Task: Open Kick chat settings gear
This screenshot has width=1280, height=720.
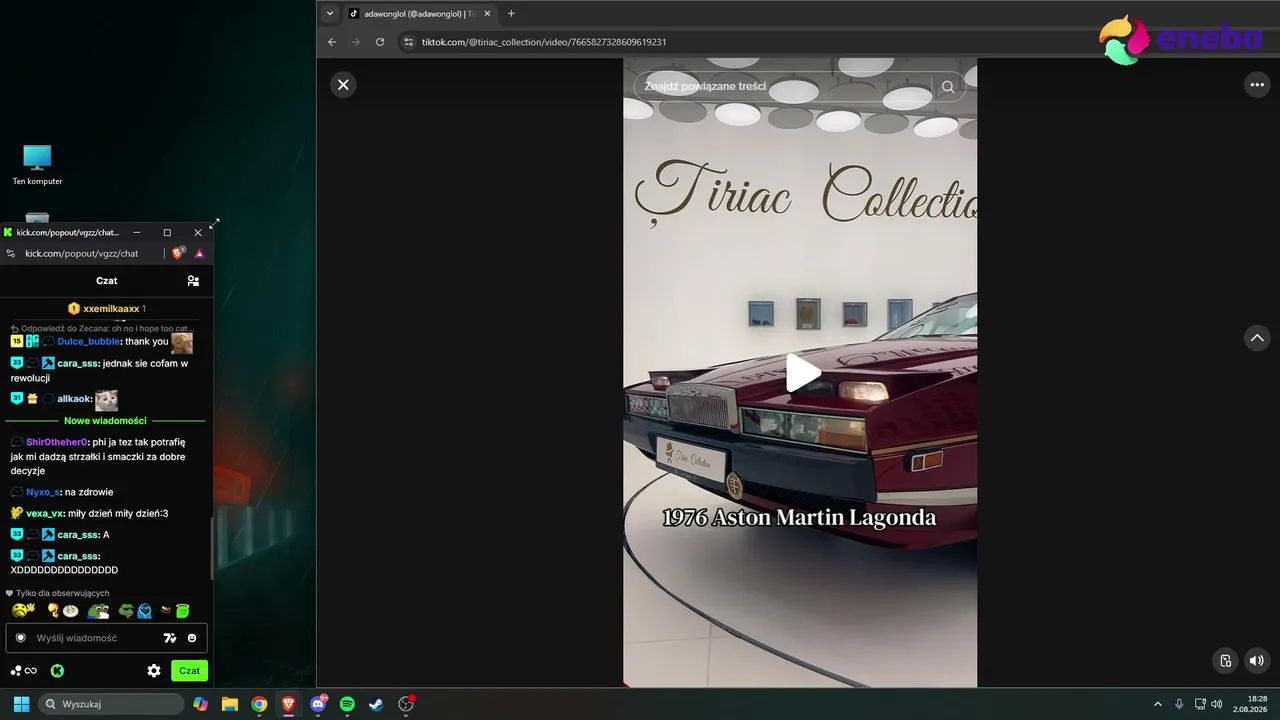Action: tap(154, 671)
